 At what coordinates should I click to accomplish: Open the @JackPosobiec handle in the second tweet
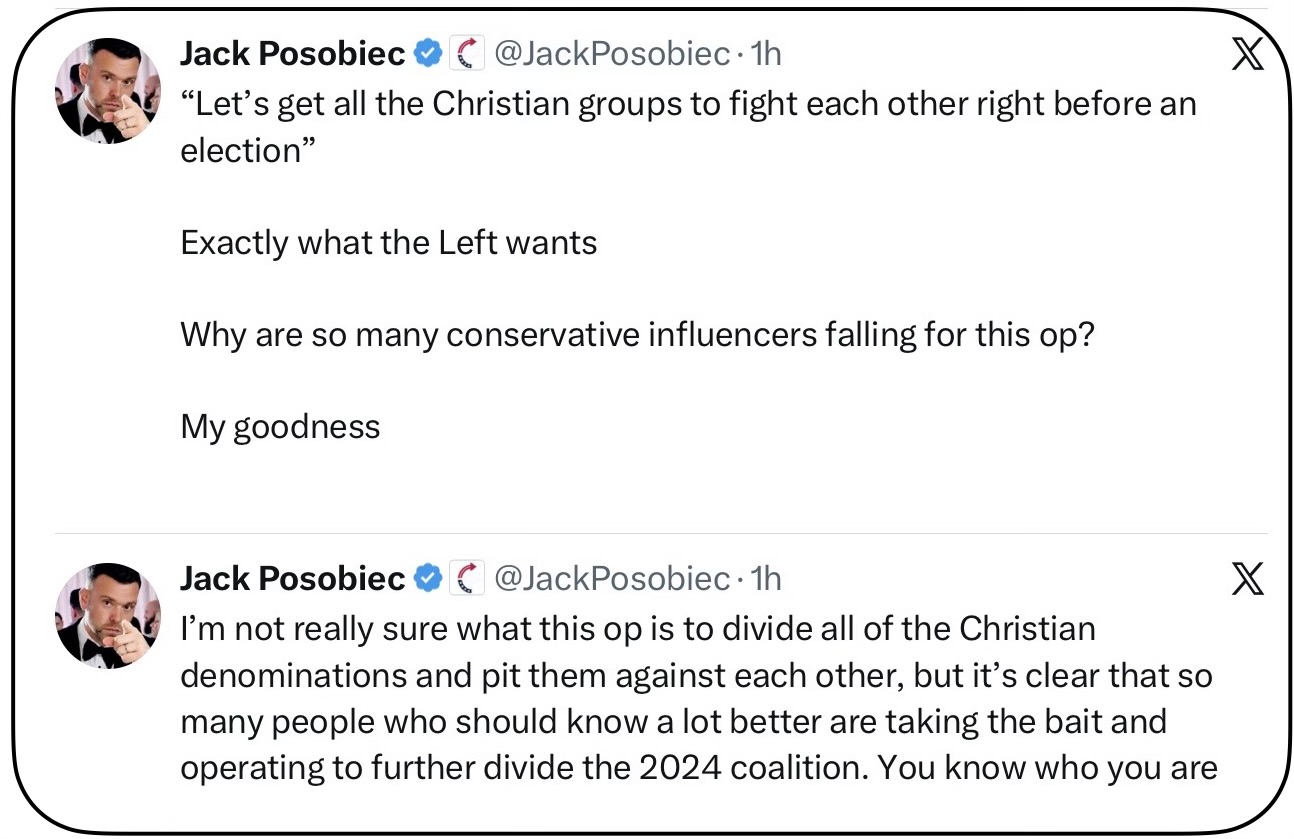coord(612,578)
